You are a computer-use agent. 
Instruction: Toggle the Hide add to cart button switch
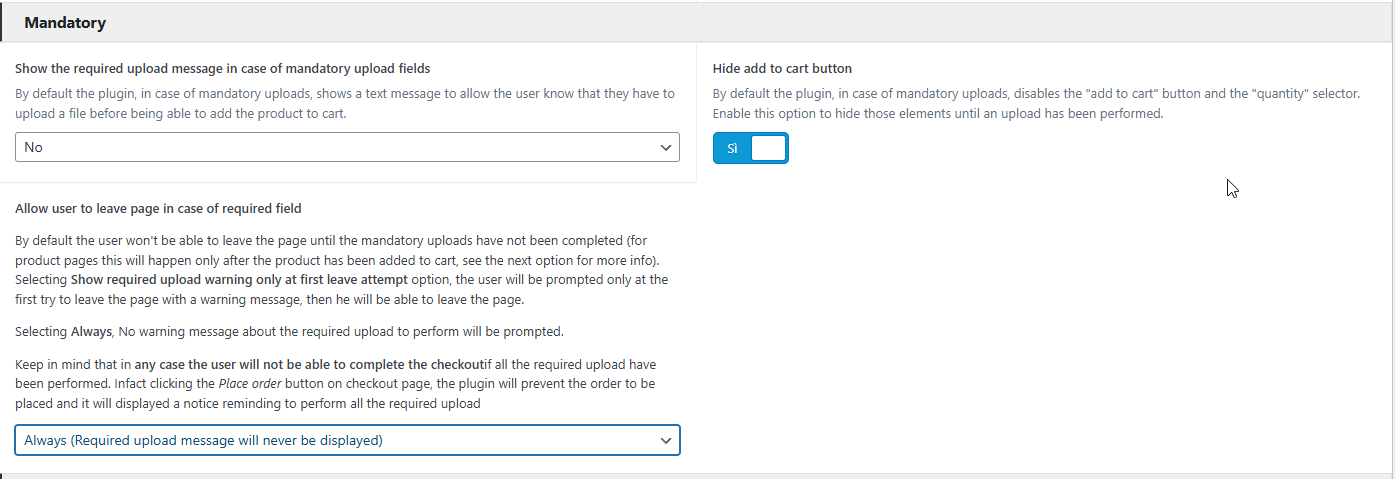(750, 148)
